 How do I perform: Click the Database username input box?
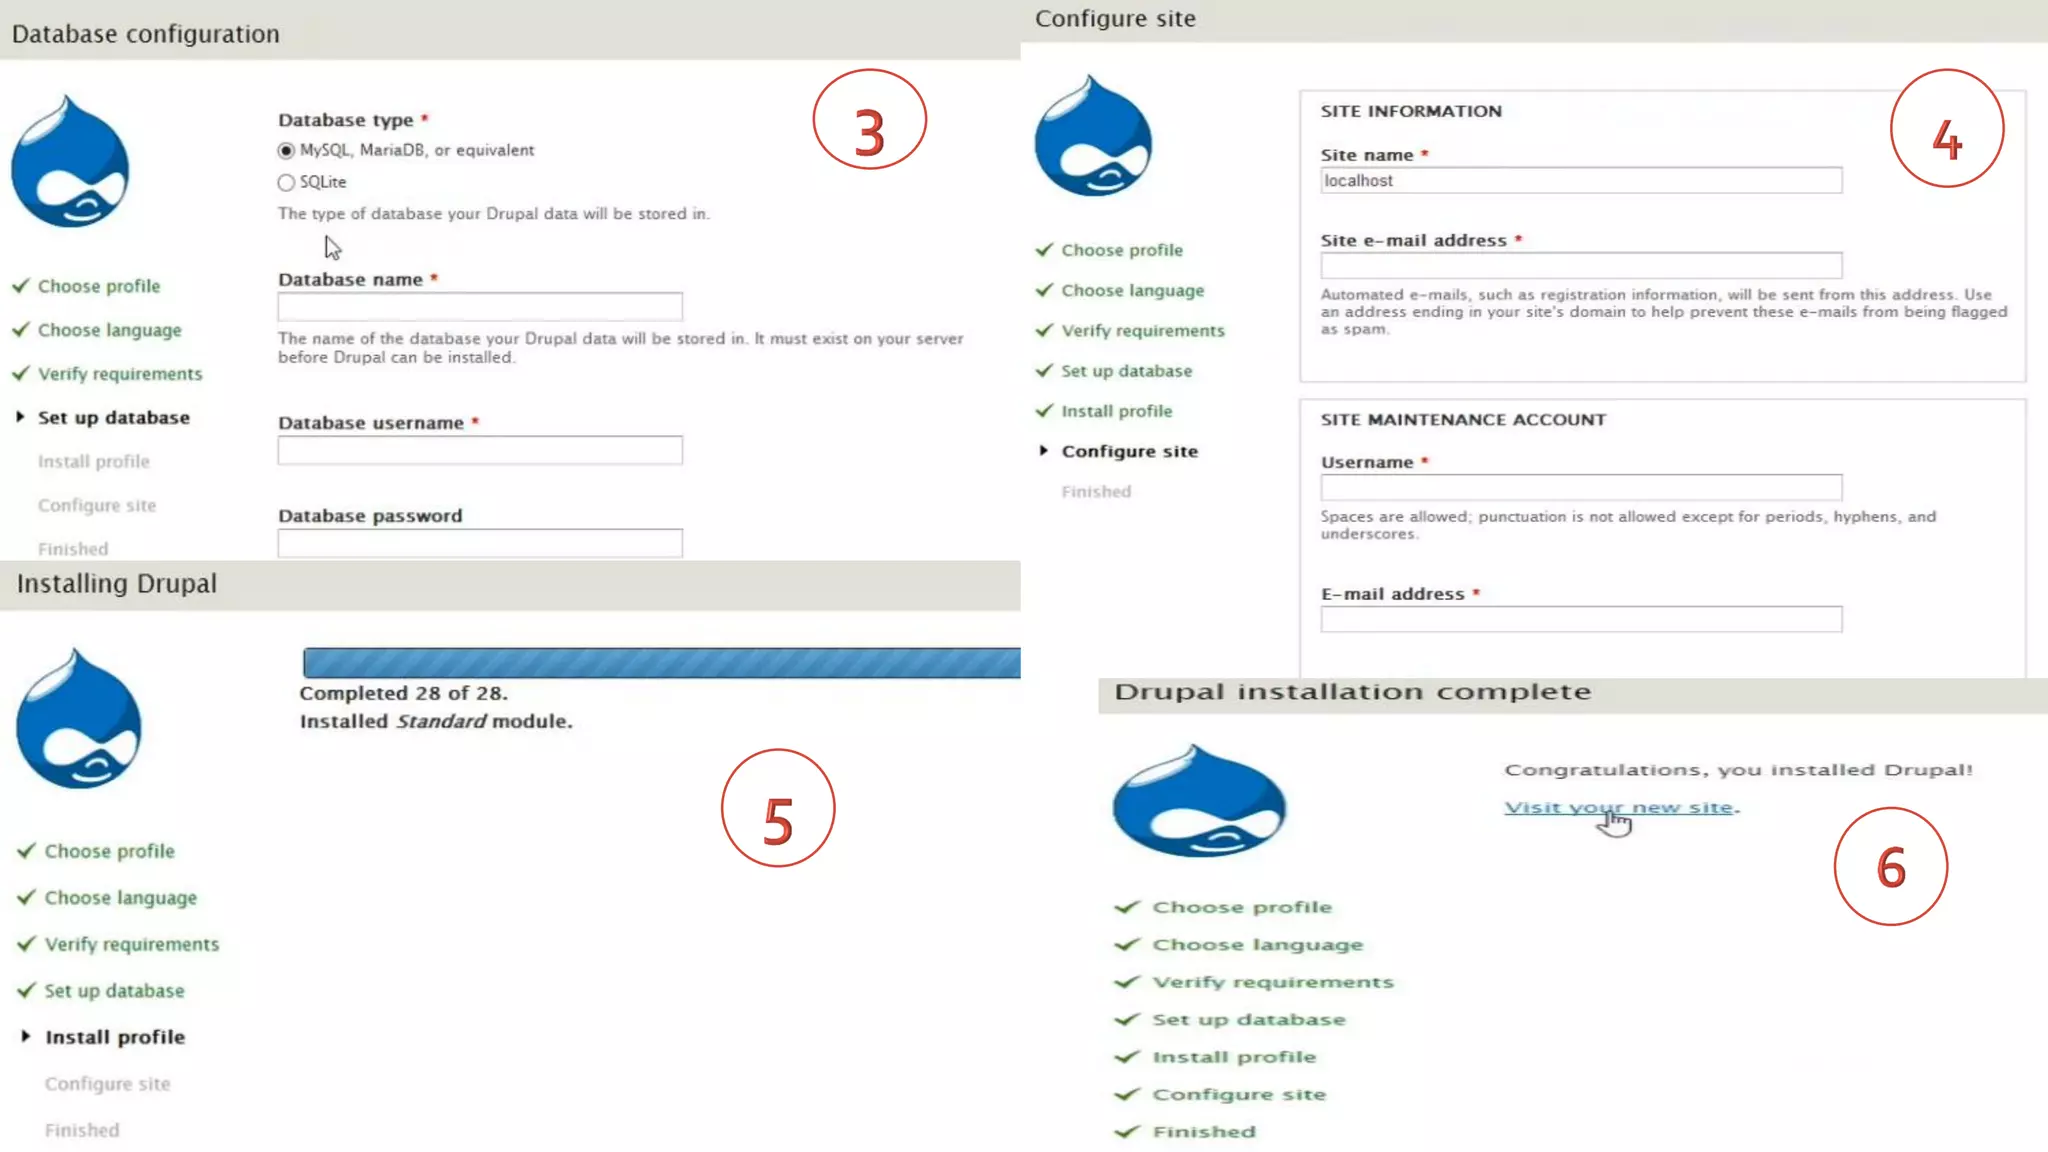(480, 450)
